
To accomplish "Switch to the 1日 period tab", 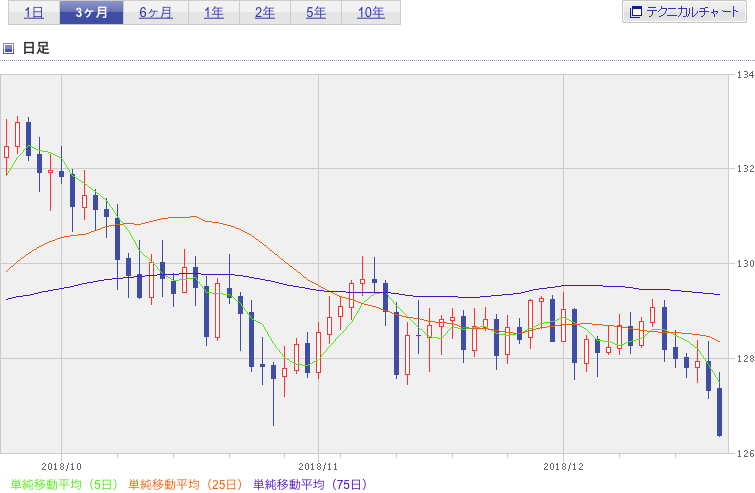I will click(x=34, y=13).
